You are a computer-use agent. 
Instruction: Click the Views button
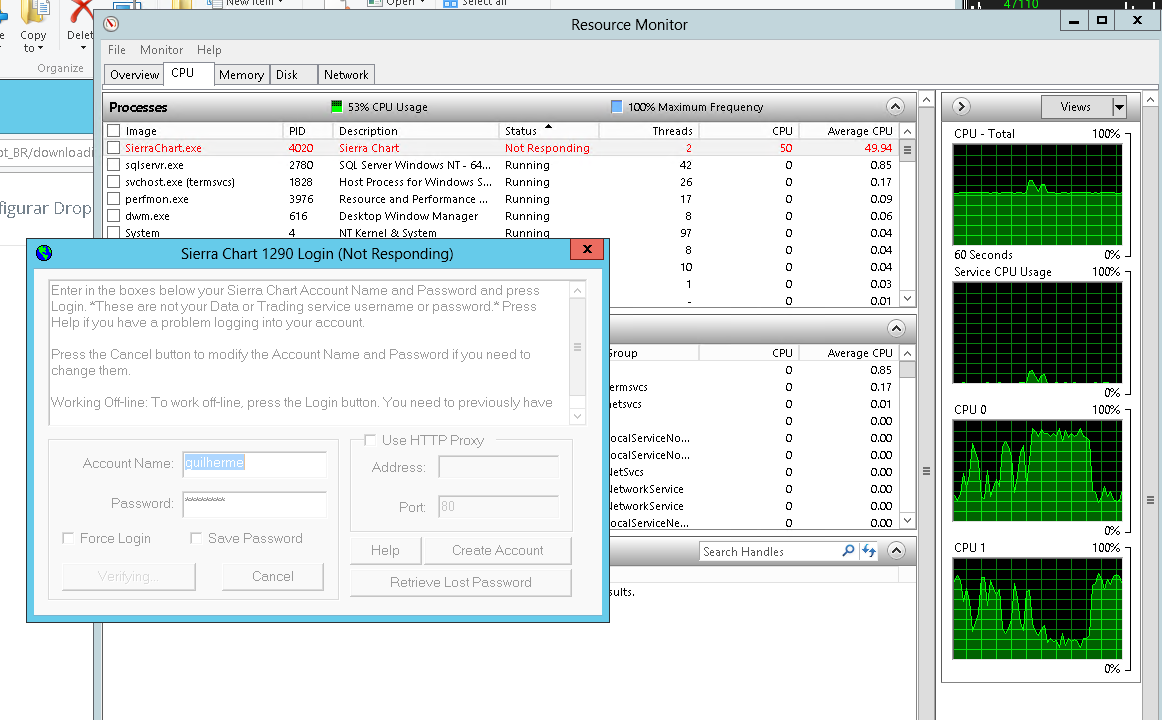[x=1076, y=107]
